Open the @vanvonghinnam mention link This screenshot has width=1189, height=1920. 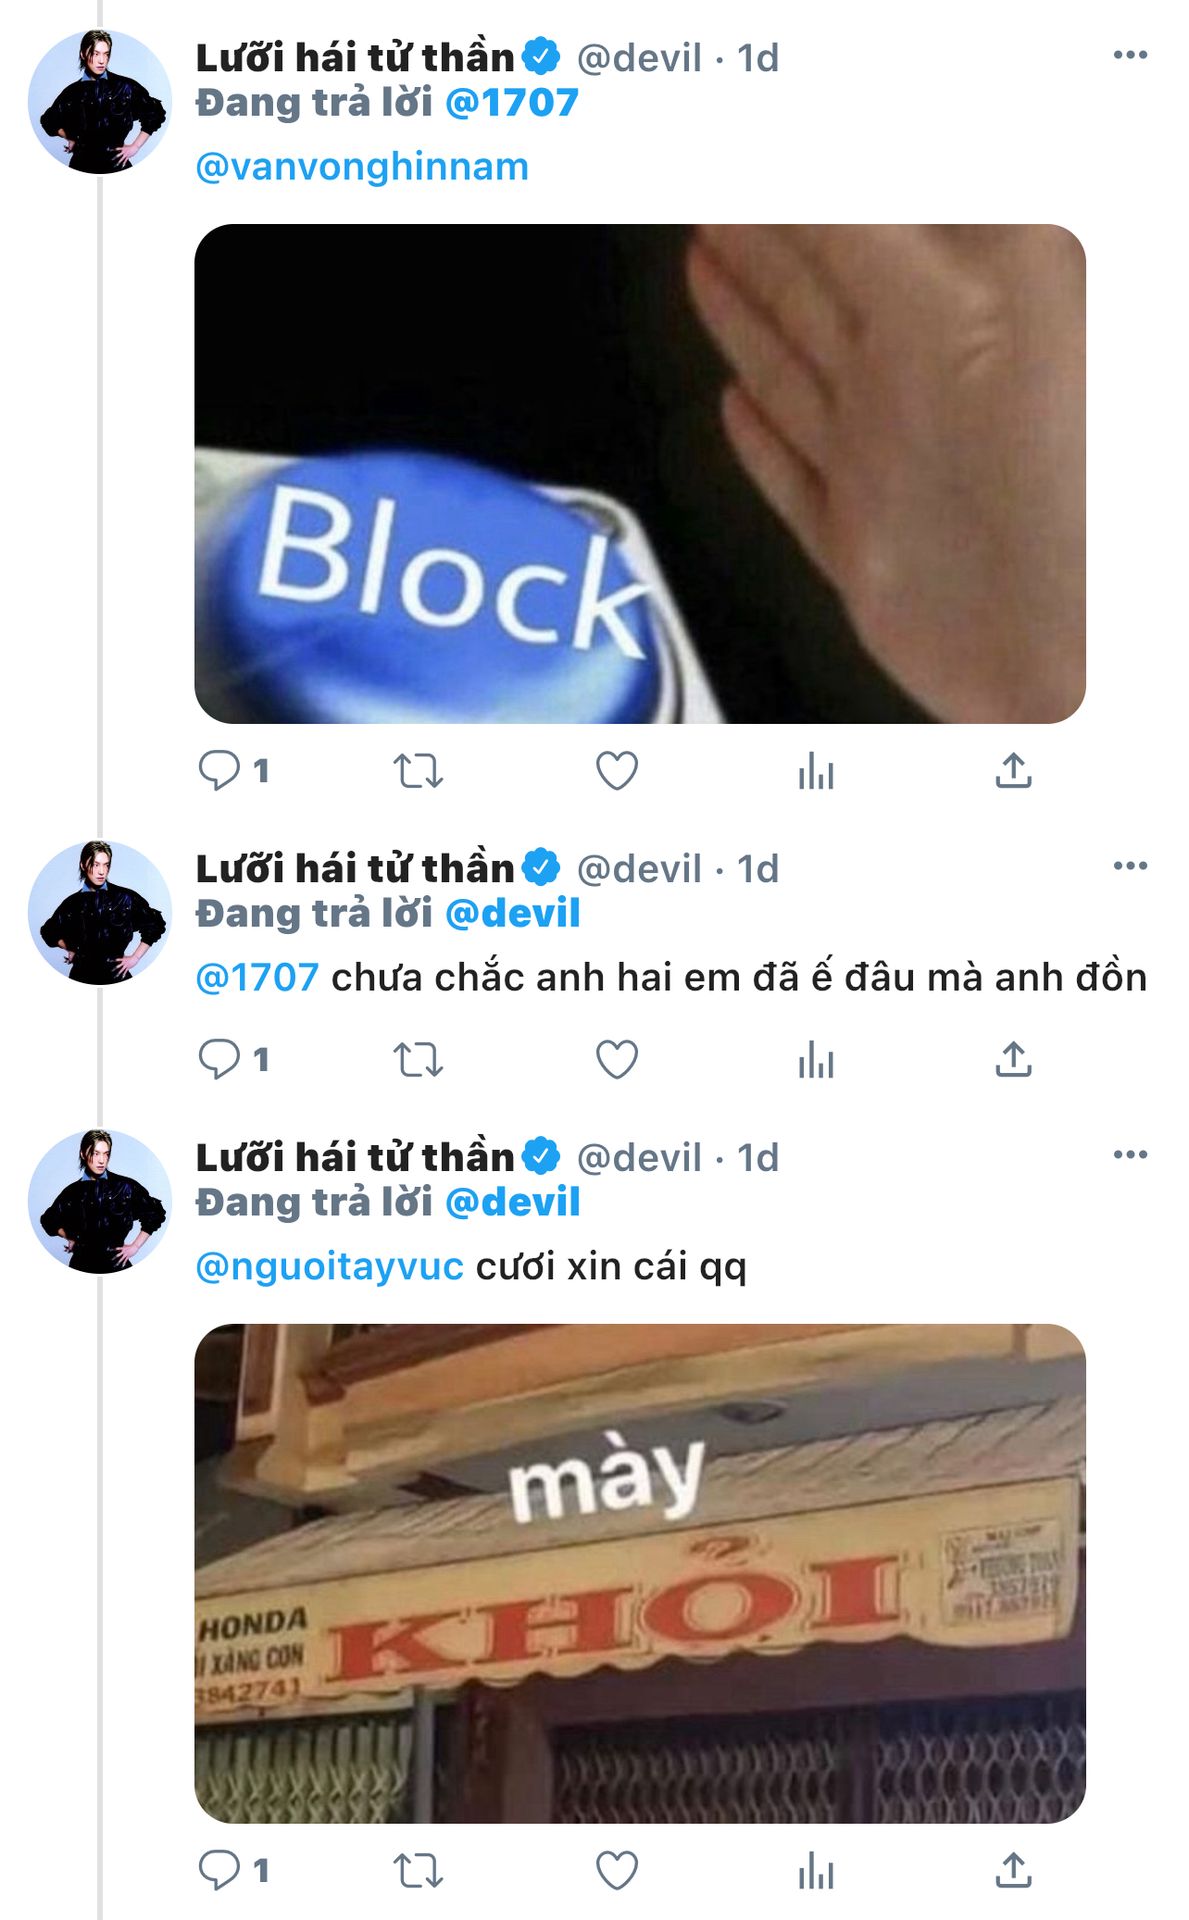pos(361,167)
